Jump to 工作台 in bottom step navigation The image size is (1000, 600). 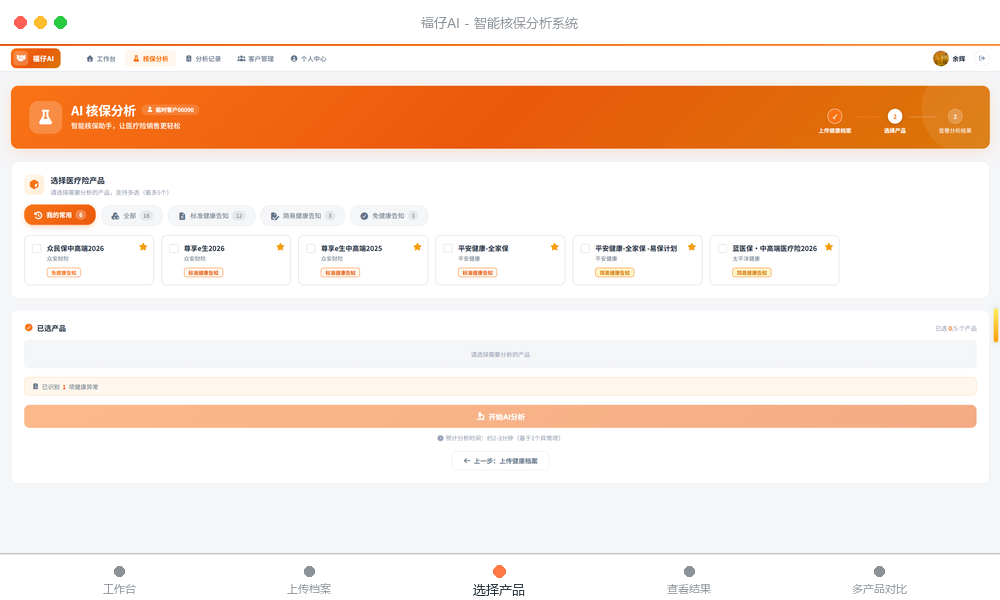point(119,580)
